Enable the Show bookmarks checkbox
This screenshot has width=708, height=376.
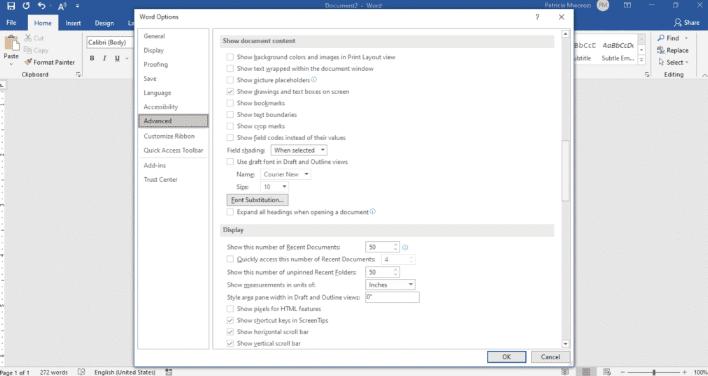click(230, 103)
